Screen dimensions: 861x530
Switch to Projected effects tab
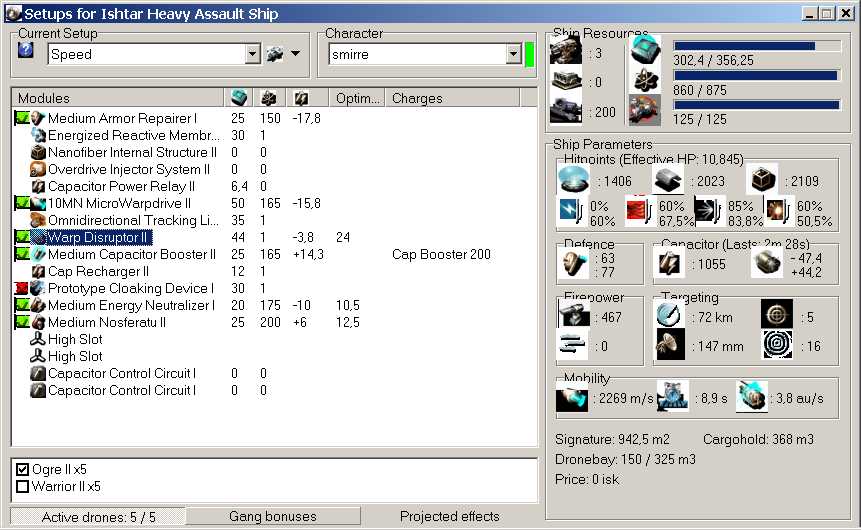tap(450, 516)
